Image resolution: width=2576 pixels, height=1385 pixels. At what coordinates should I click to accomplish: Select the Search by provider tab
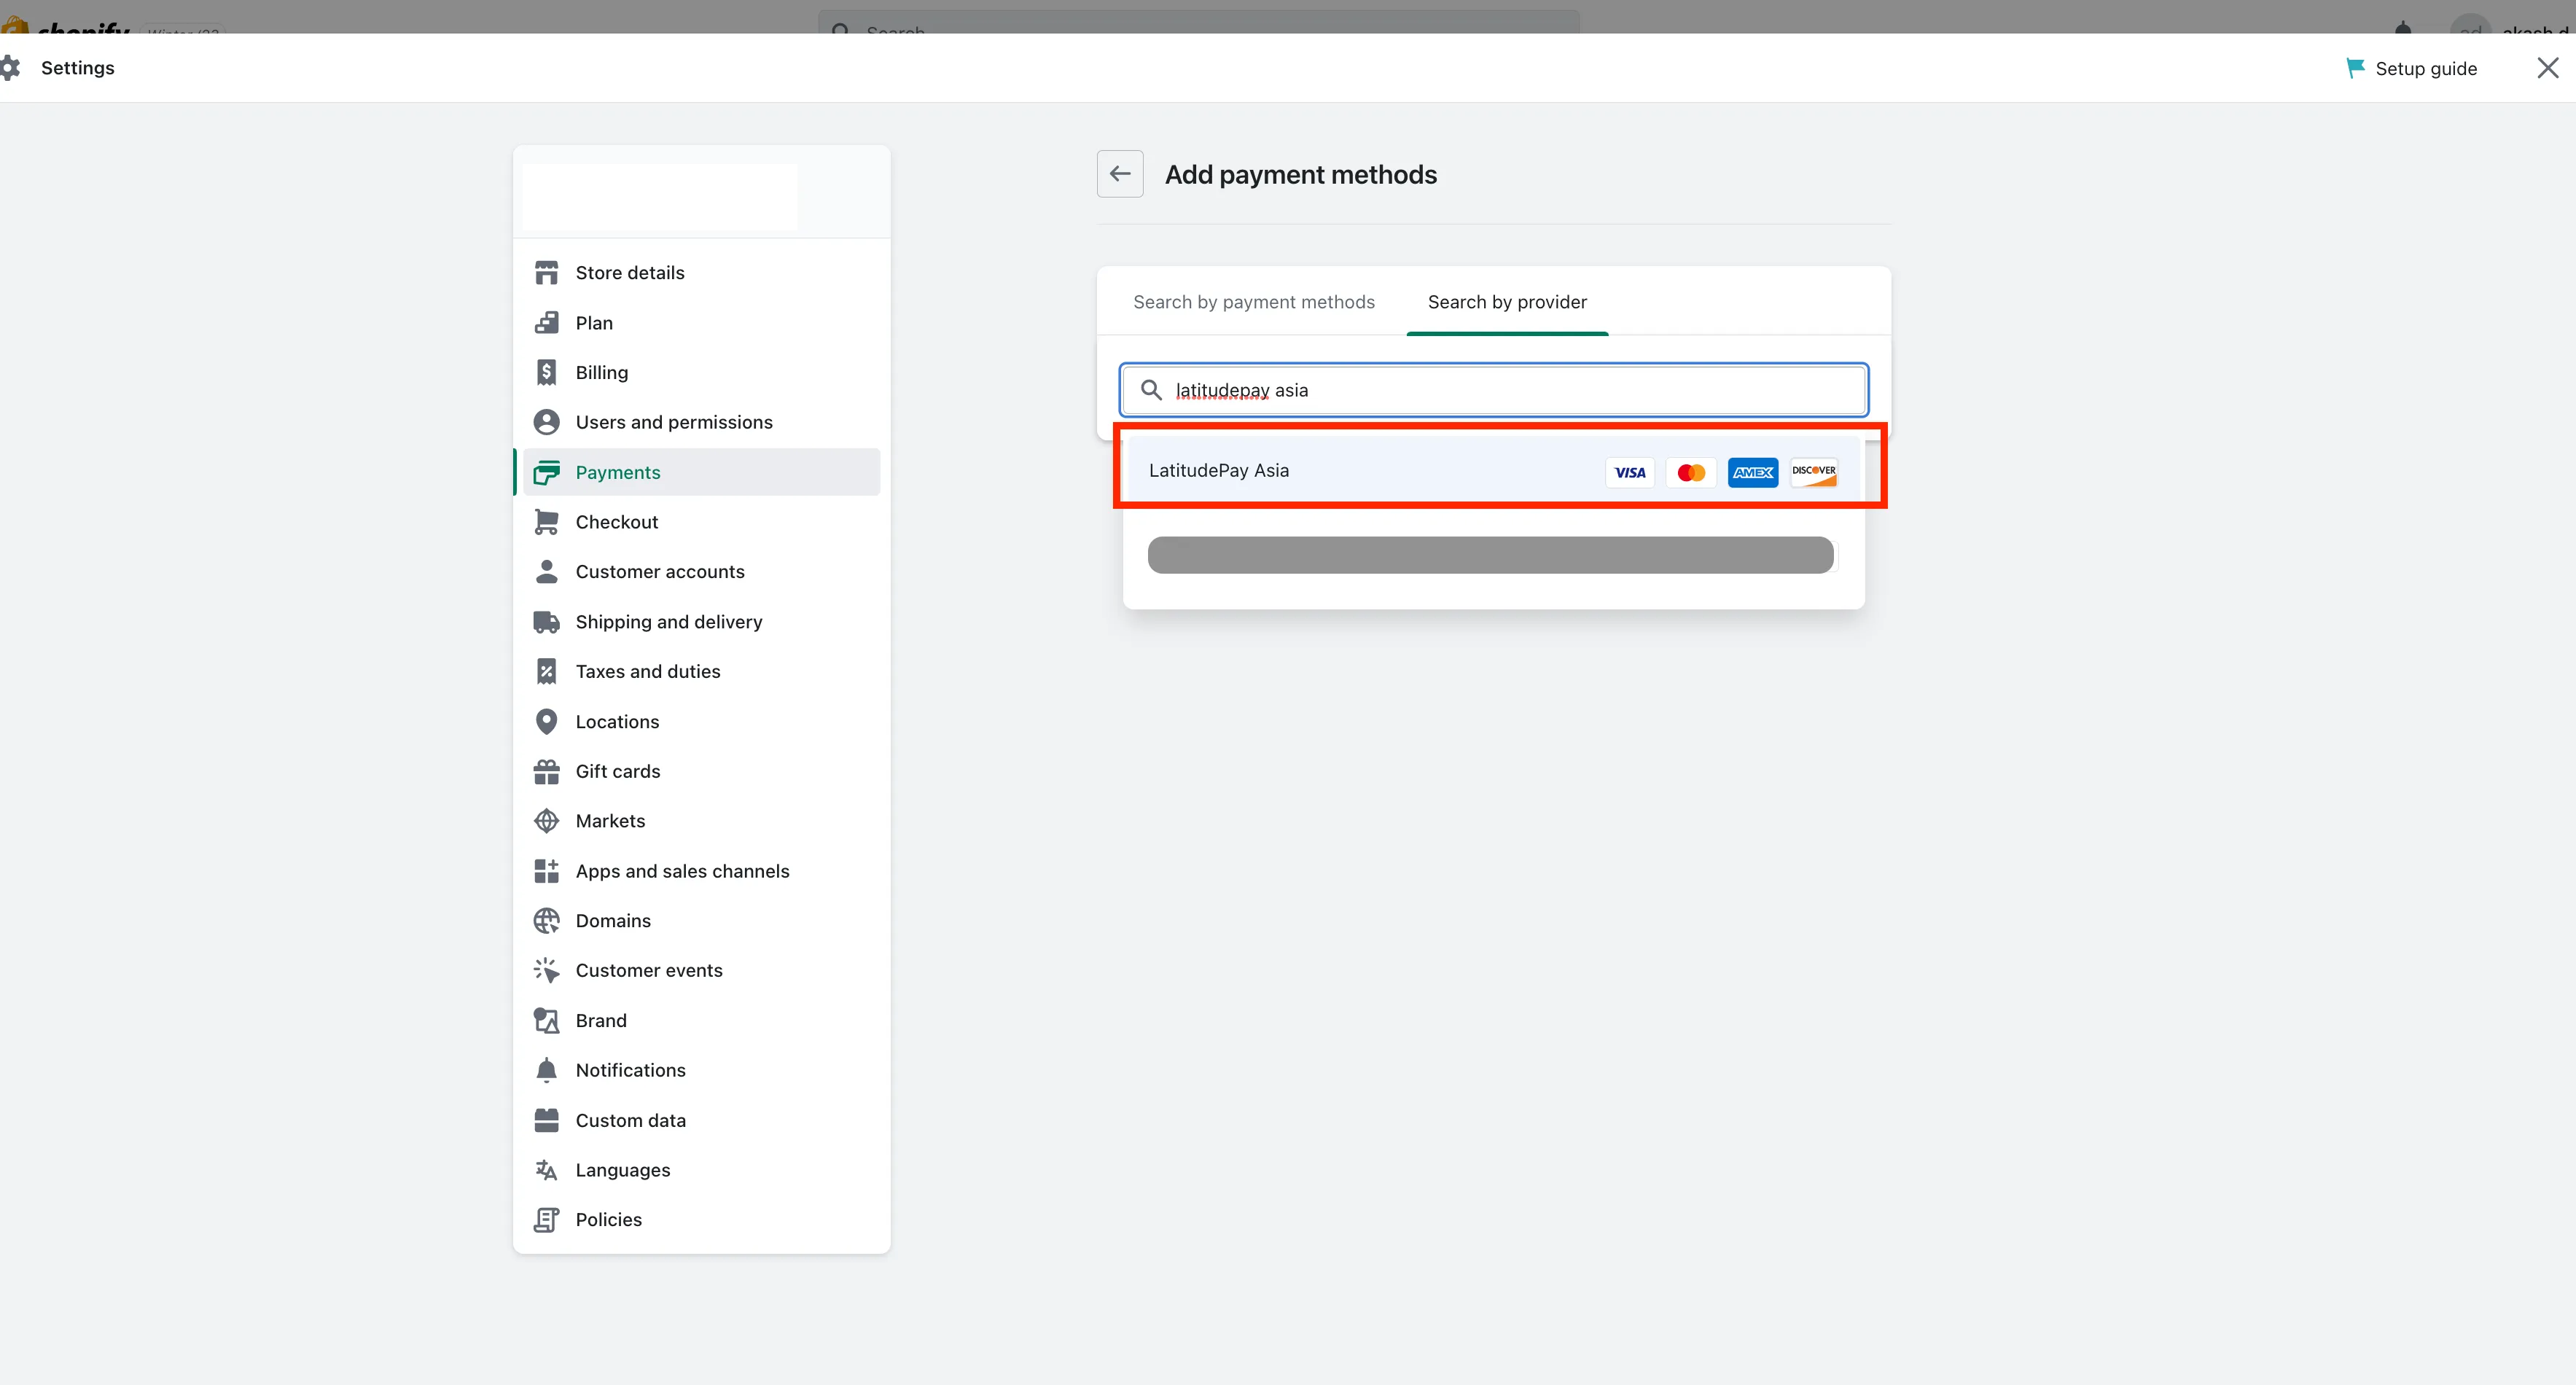click(x=1507, y=302)
